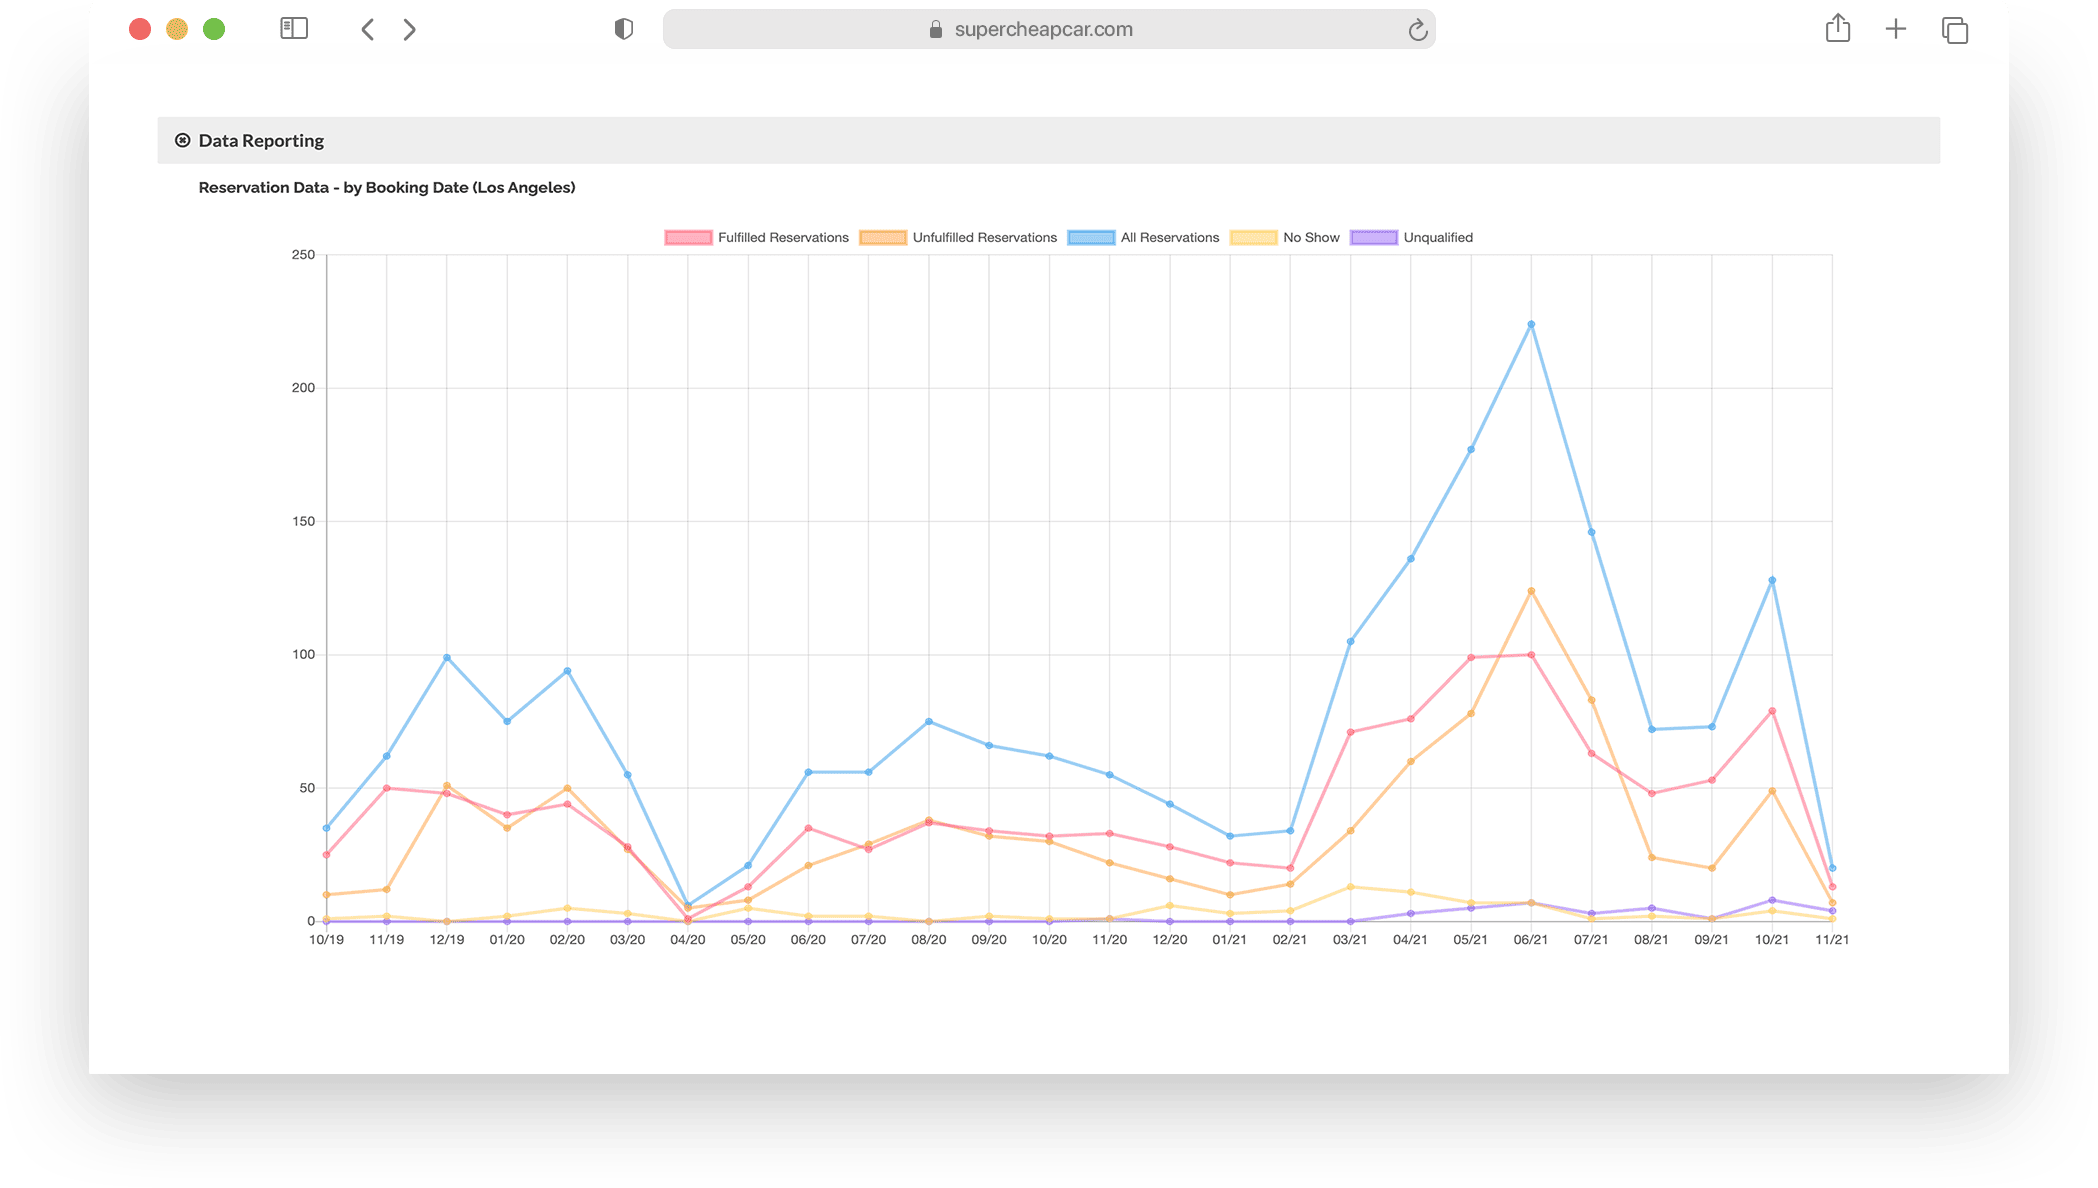2098x1188 pixels.
Task: Toggle the Unfulfilled Reservations legend series
Action: [983, 237]
